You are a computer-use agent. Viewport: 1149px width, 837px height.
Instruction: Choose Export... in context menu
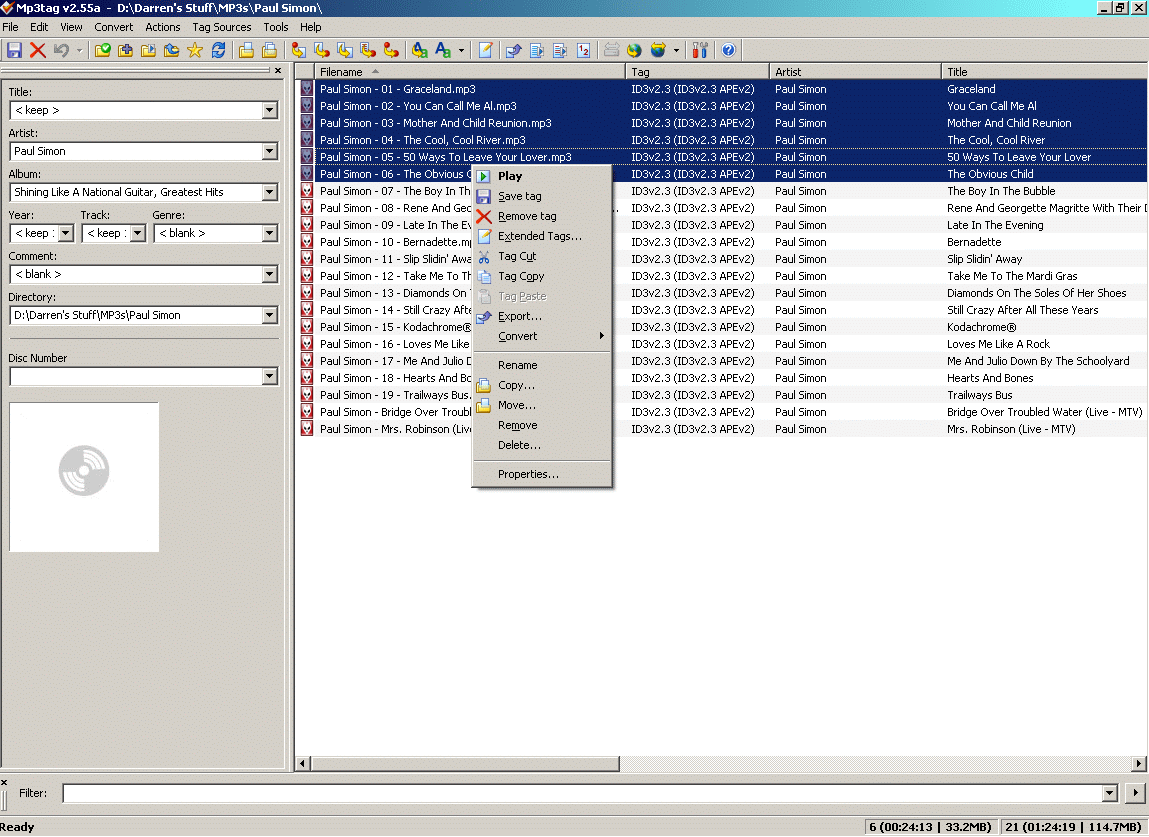[542, 317]
